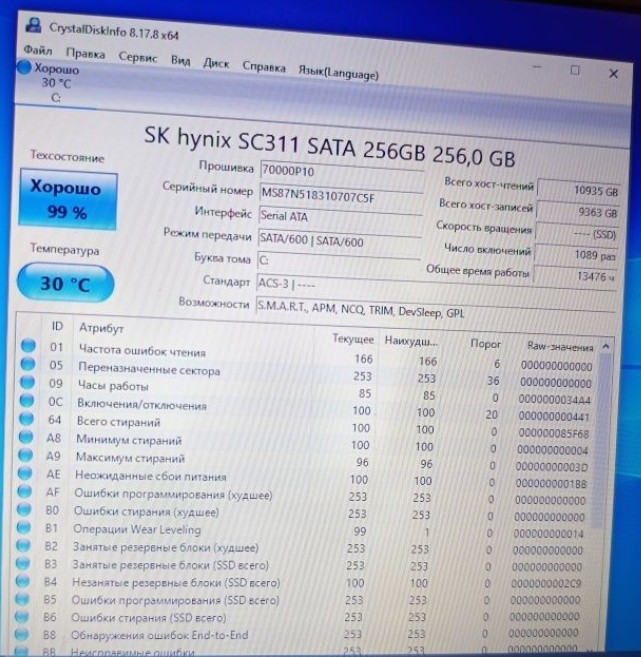641x657 pixels.
Task: Click the Прошивка field 70000P10
Action: tap(341, 171)
